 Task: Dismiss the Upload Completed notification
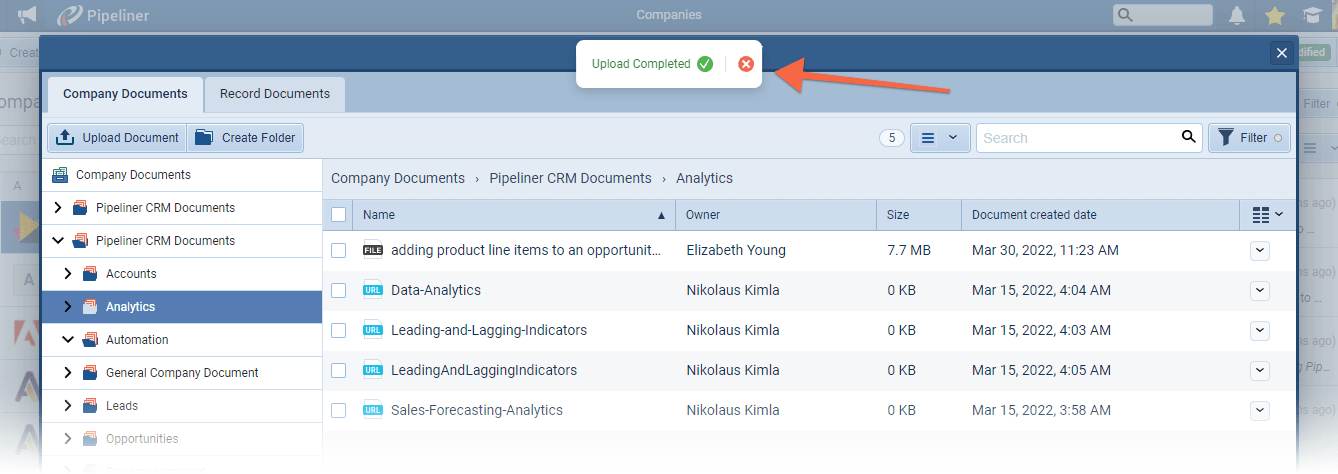(746, 64)
